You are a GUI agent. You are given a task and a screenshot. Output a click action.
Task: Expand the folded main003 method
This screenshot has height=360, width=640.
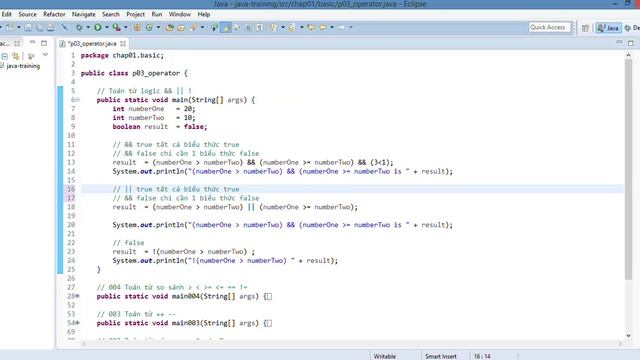[78, 323]
